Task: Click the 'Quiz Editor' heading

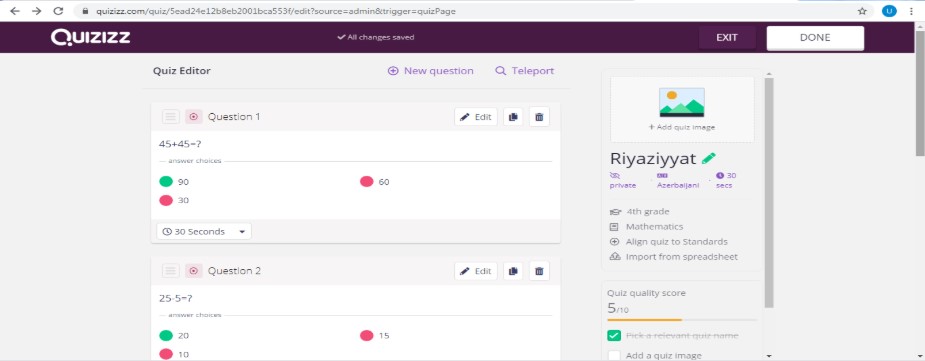Action: 182,71
